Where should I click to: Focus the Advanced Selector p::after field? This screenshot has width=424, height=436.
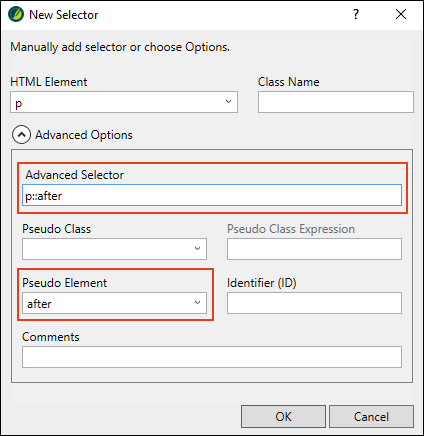[x=212, y=195]
